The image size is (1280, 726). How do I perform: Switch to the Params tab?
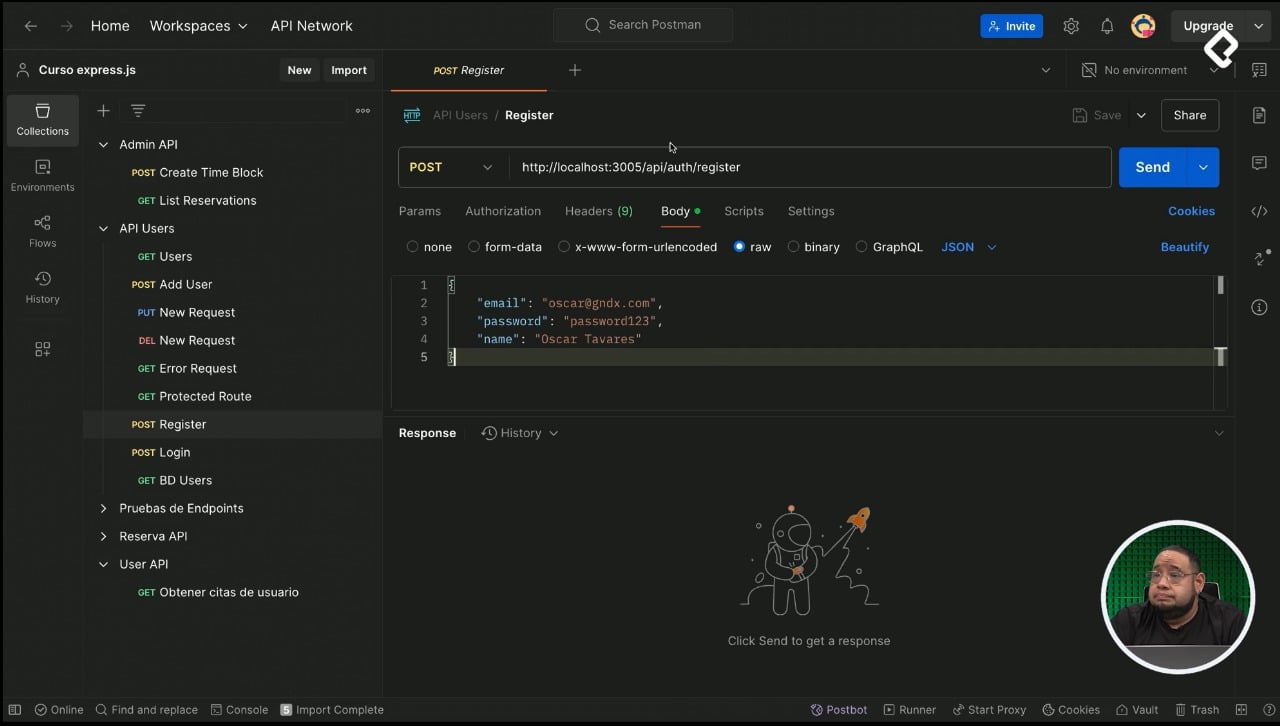[x=420, y=211]
